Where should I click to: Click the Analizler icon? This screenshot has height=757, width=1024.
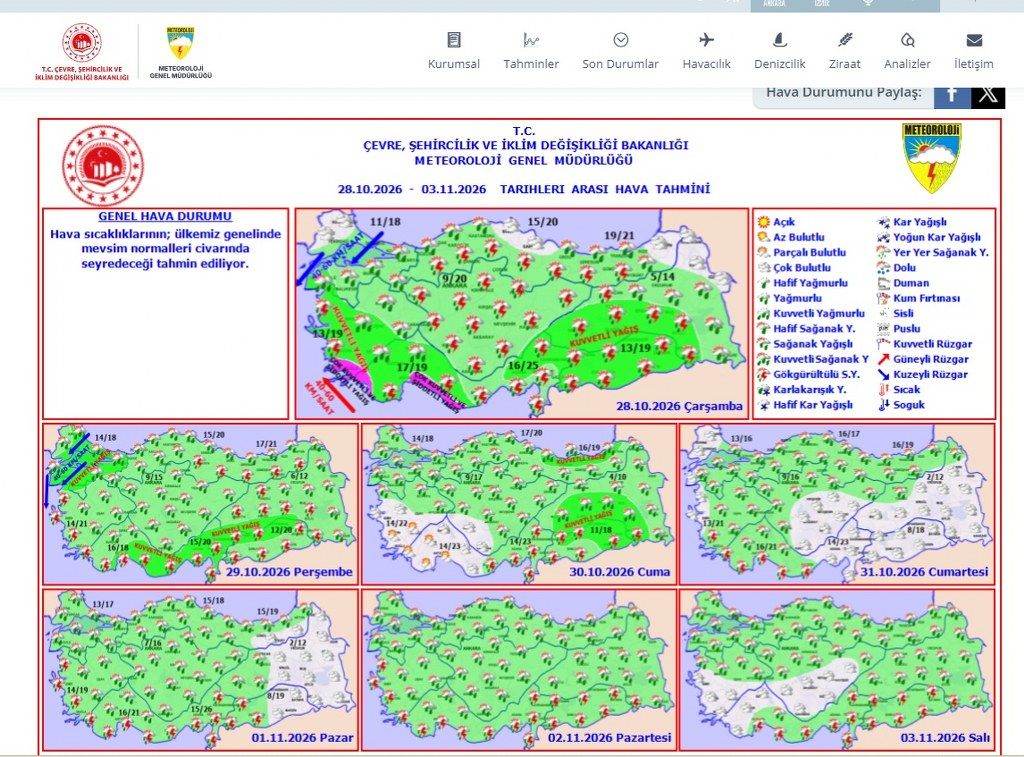907,40
